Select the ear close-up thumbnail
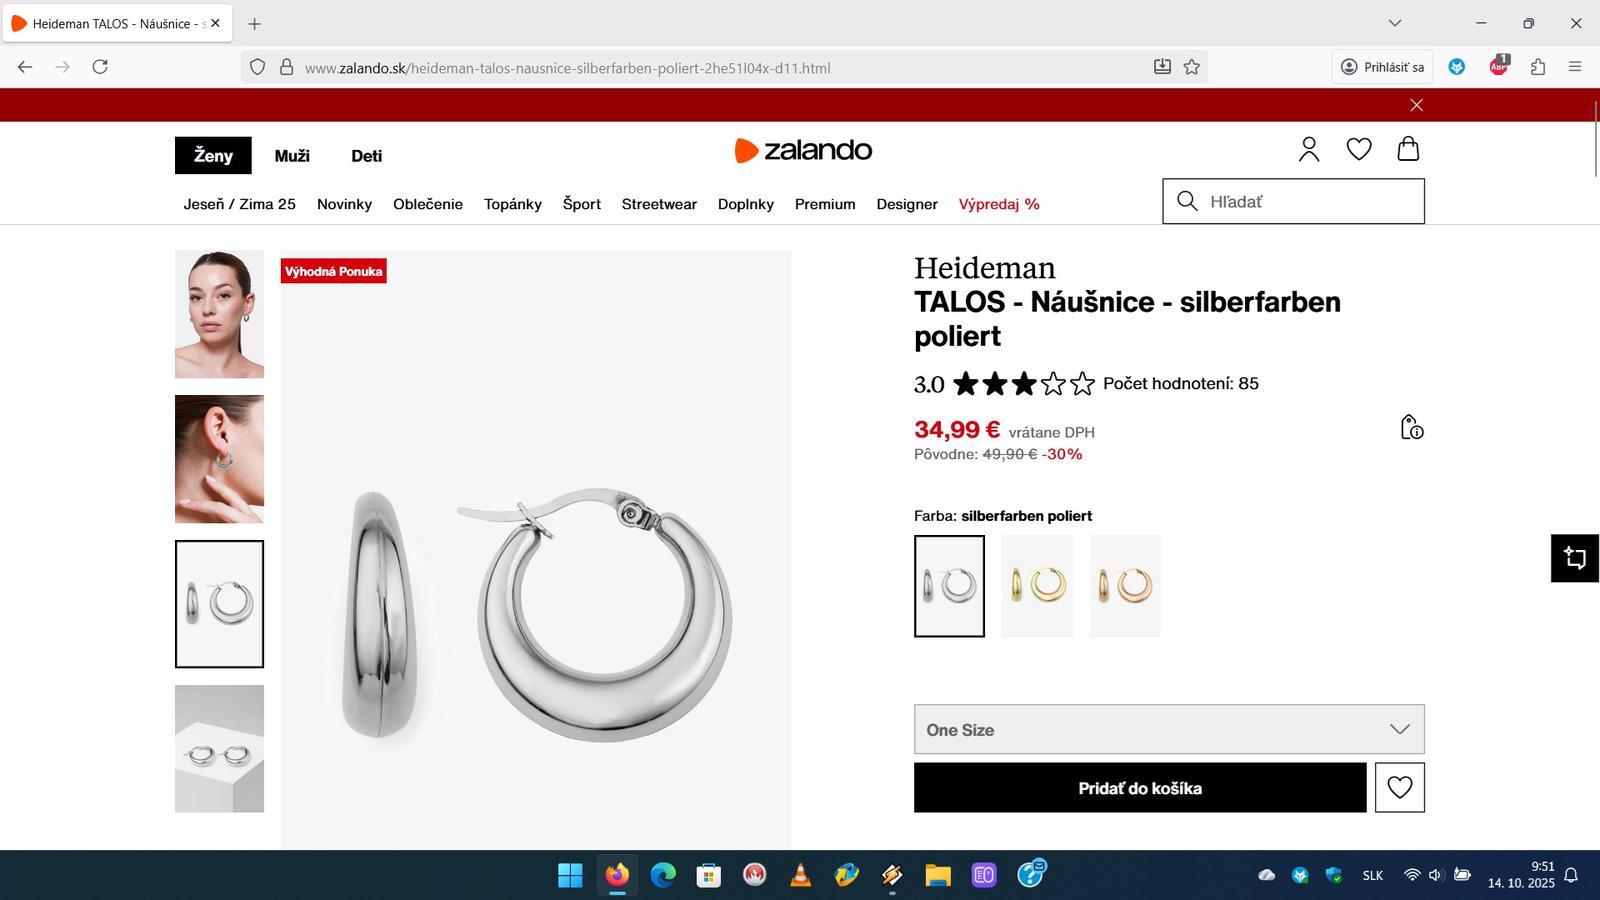Screen dimensions: 1600x900 click(219, 459)
